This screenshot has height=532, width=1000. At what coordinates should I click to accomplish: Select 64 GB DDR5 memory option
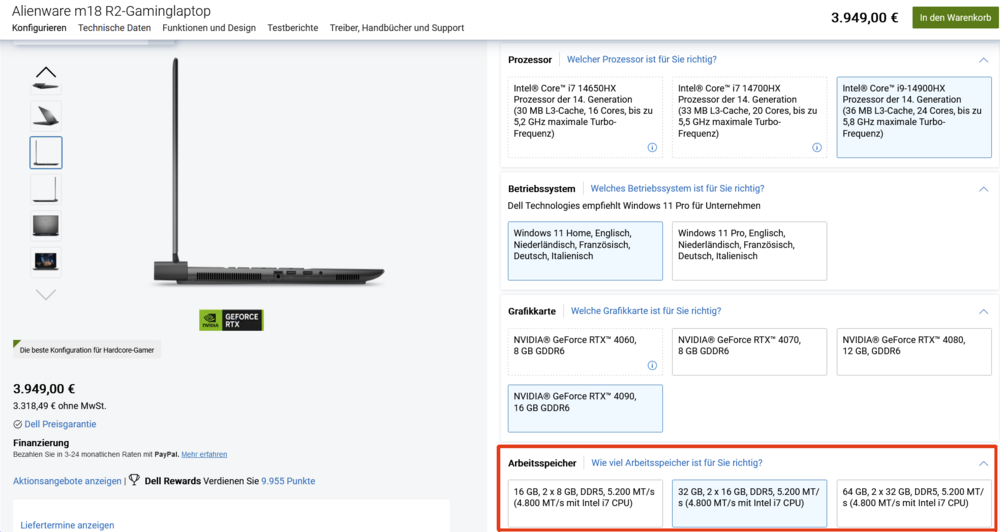pos(913,503)
